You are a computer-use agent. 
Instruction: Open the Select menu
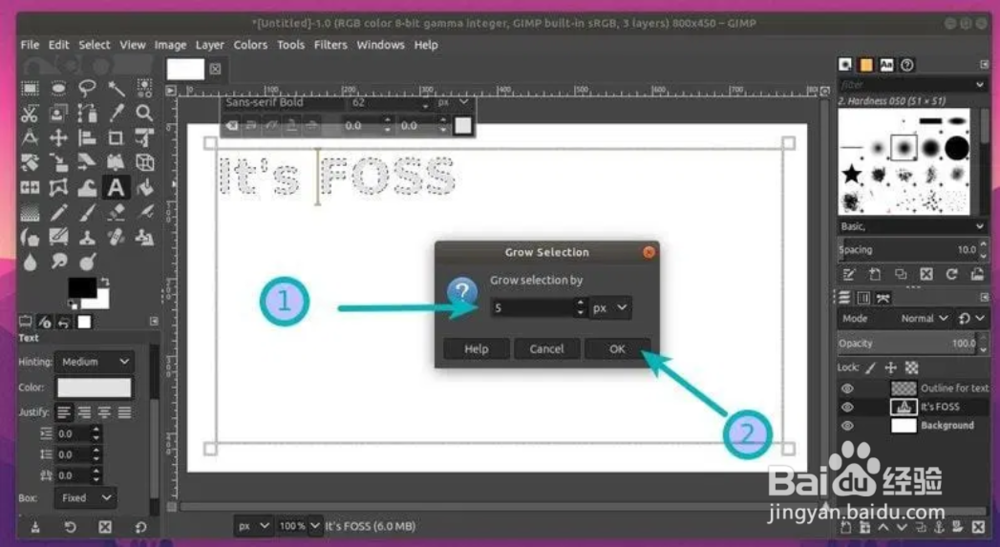tap(94, 45)
